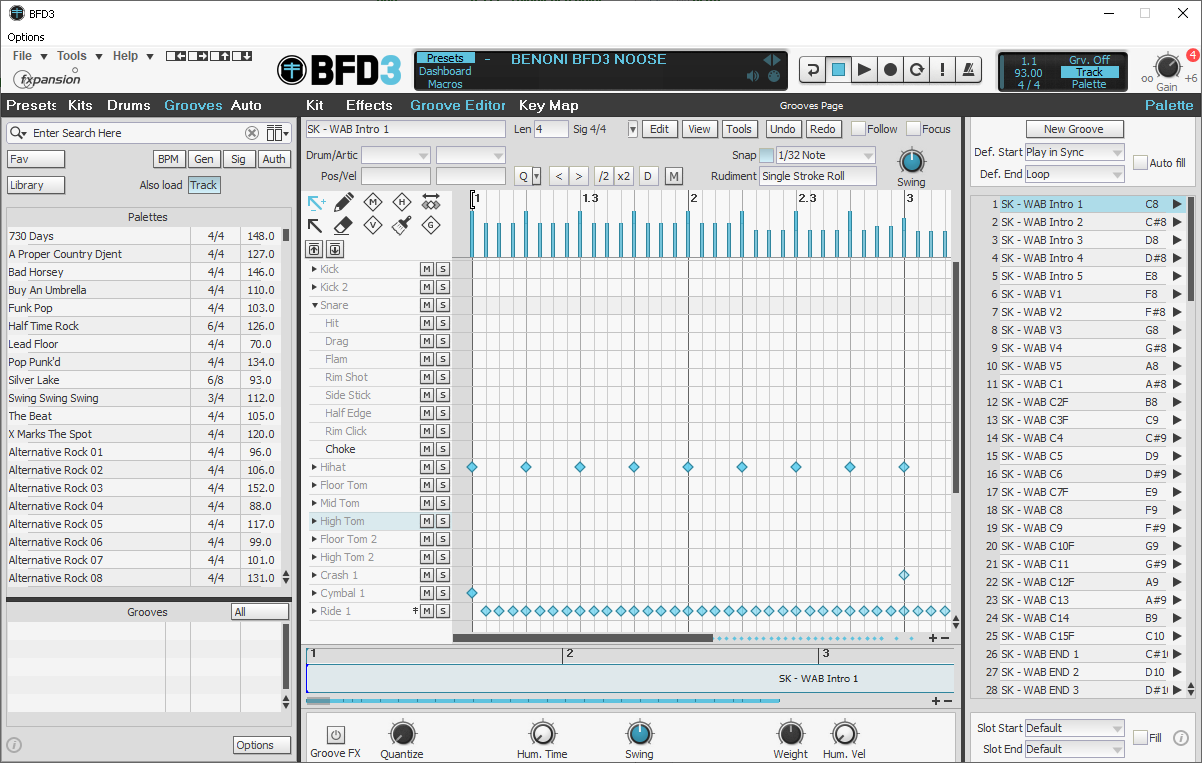
Task: Solo the Snare lane
Action: pyautogui.click(x=442, y=305)
